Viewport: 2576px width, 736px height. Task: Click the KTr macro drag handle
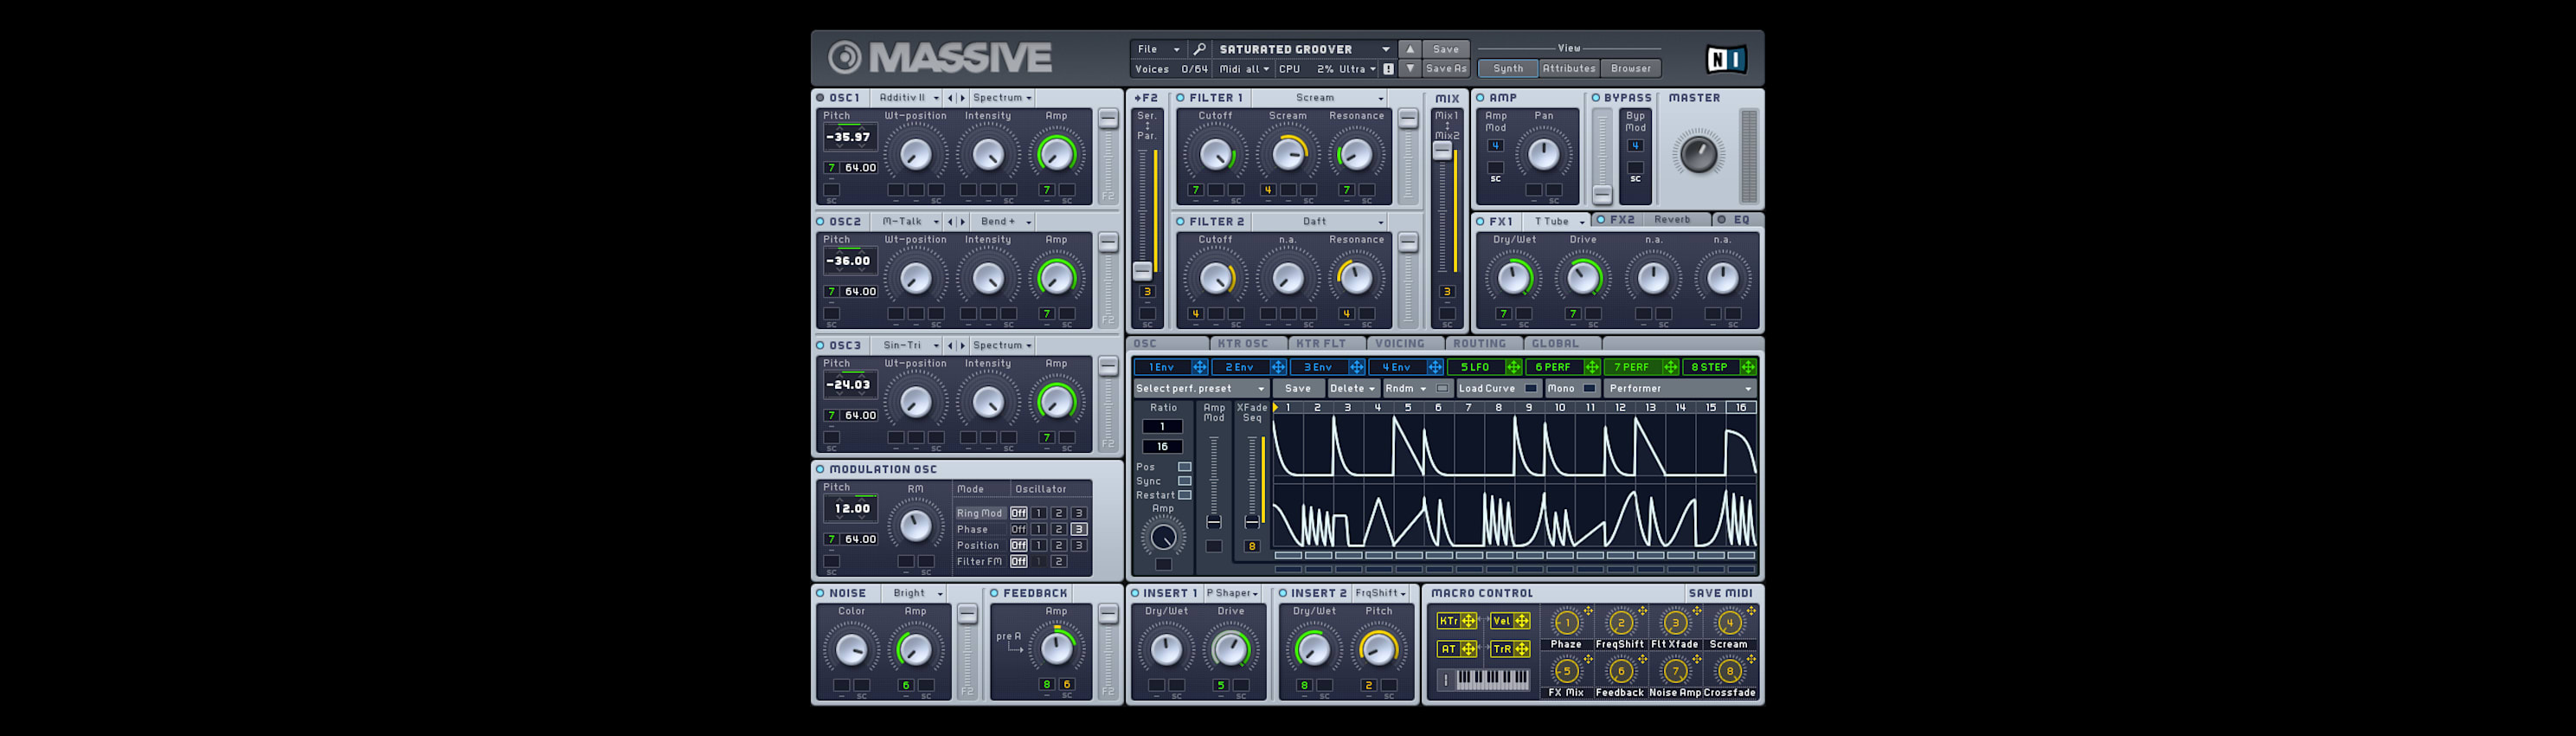1469,621
